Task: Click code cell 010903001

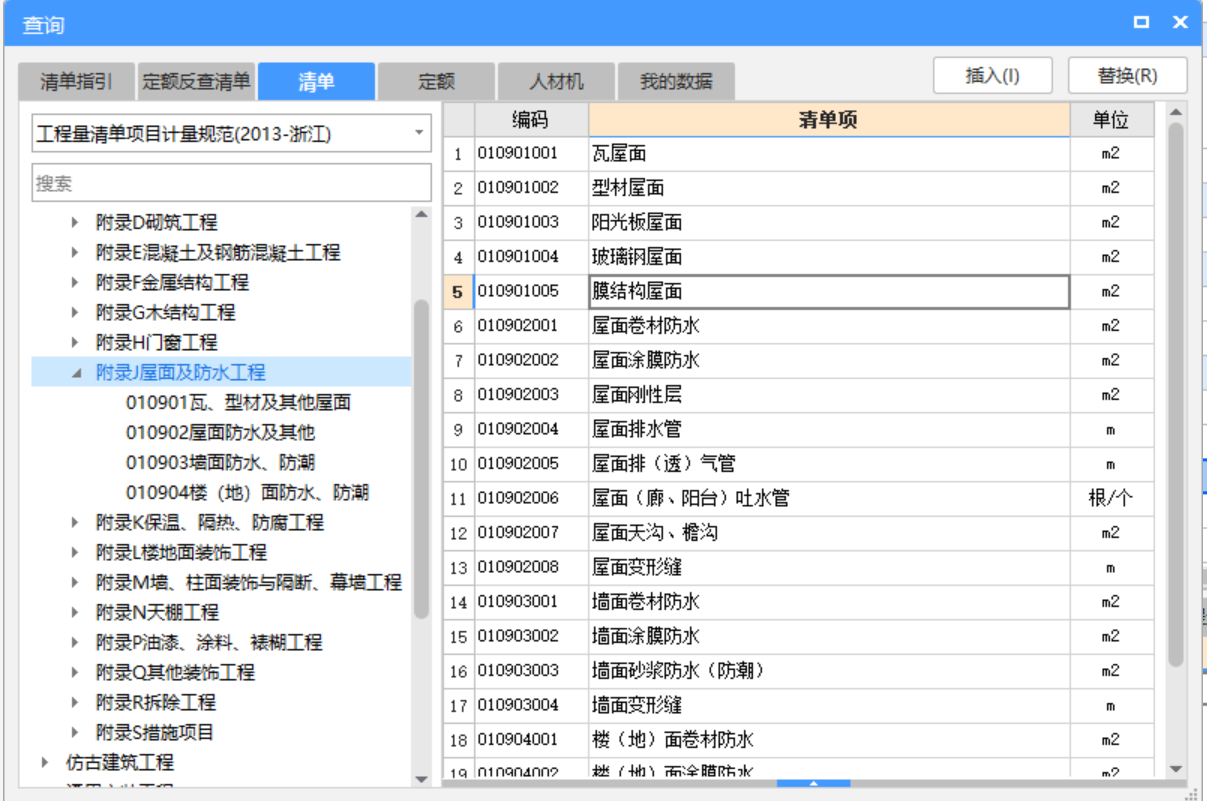Action: (x=531, y=602)
